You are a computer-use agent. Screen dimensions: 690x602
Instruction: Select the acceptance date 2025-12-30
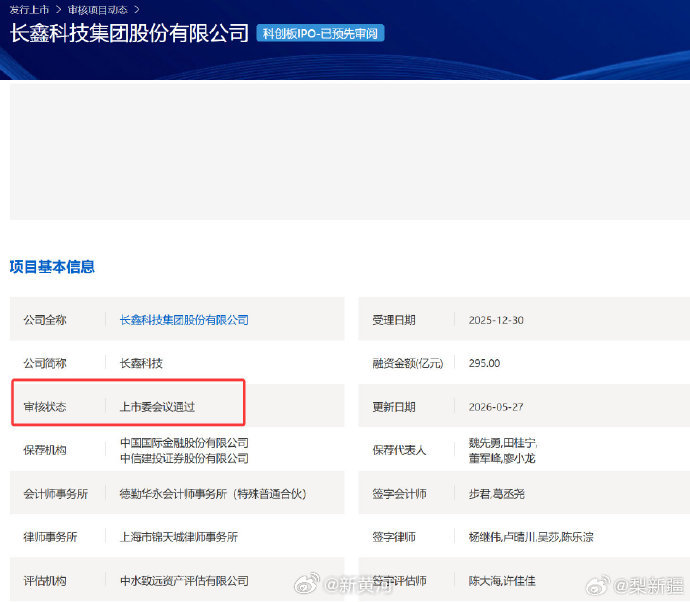496,320
